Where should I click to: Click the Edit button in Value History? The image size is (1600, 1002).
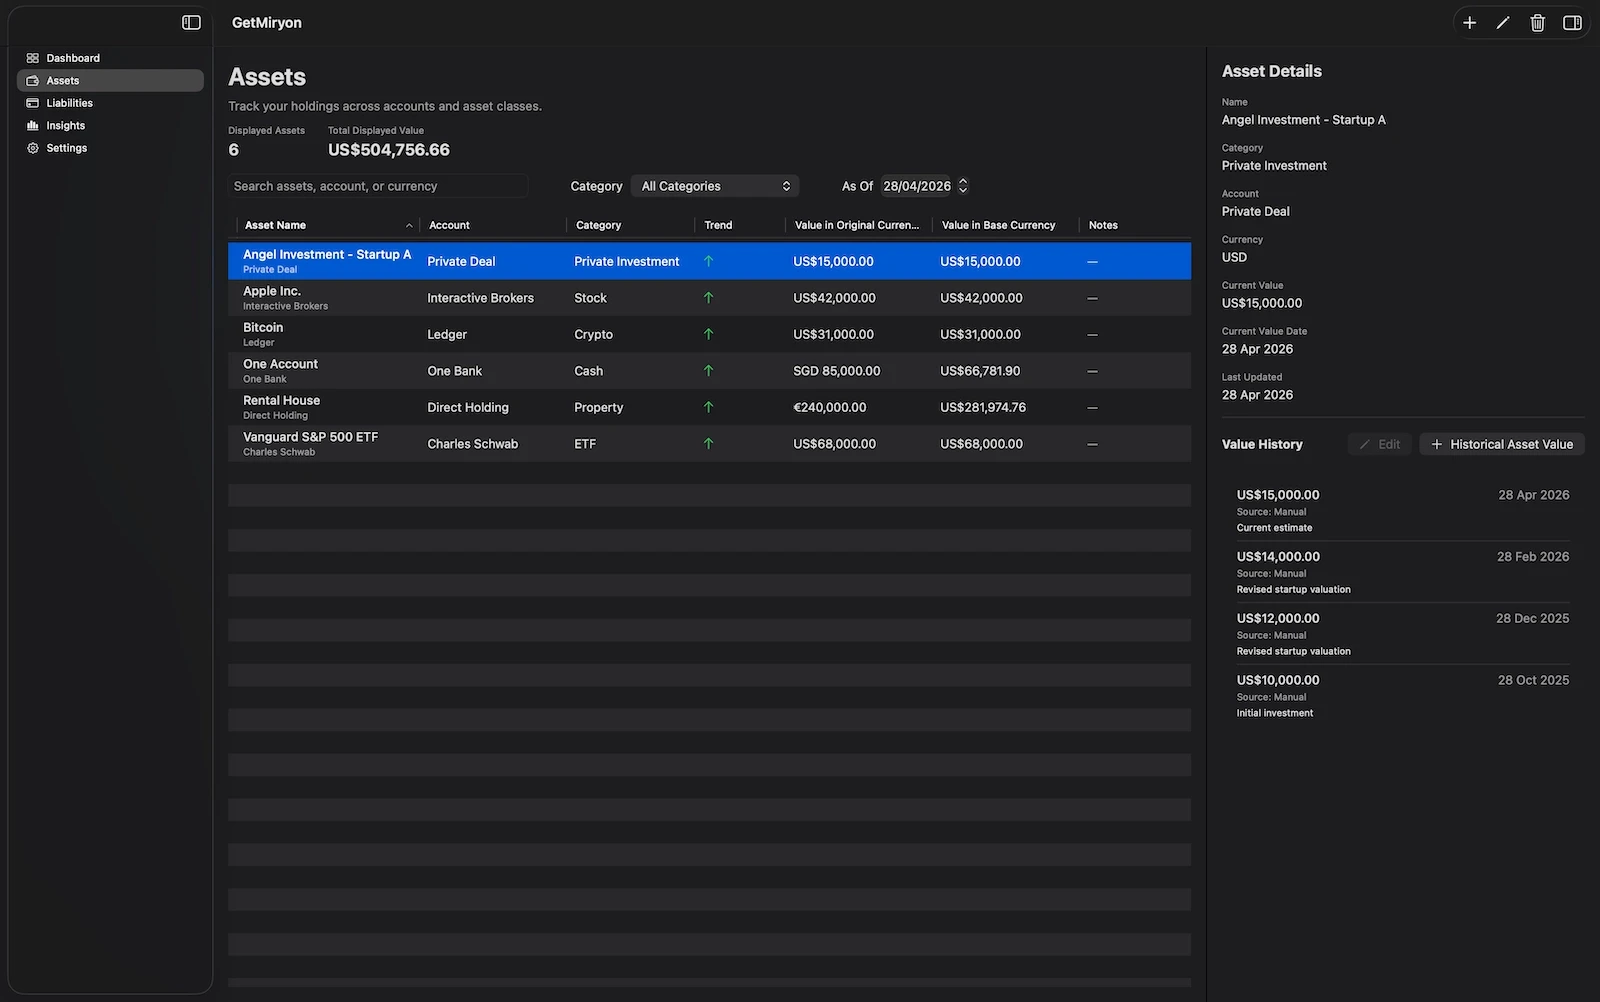[1380, 444]
